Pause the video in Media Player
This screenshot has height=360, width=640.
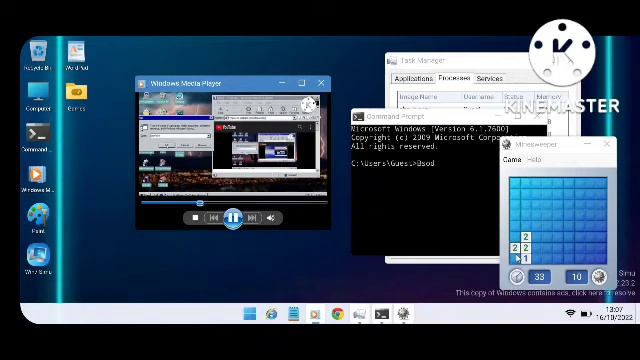233,218
